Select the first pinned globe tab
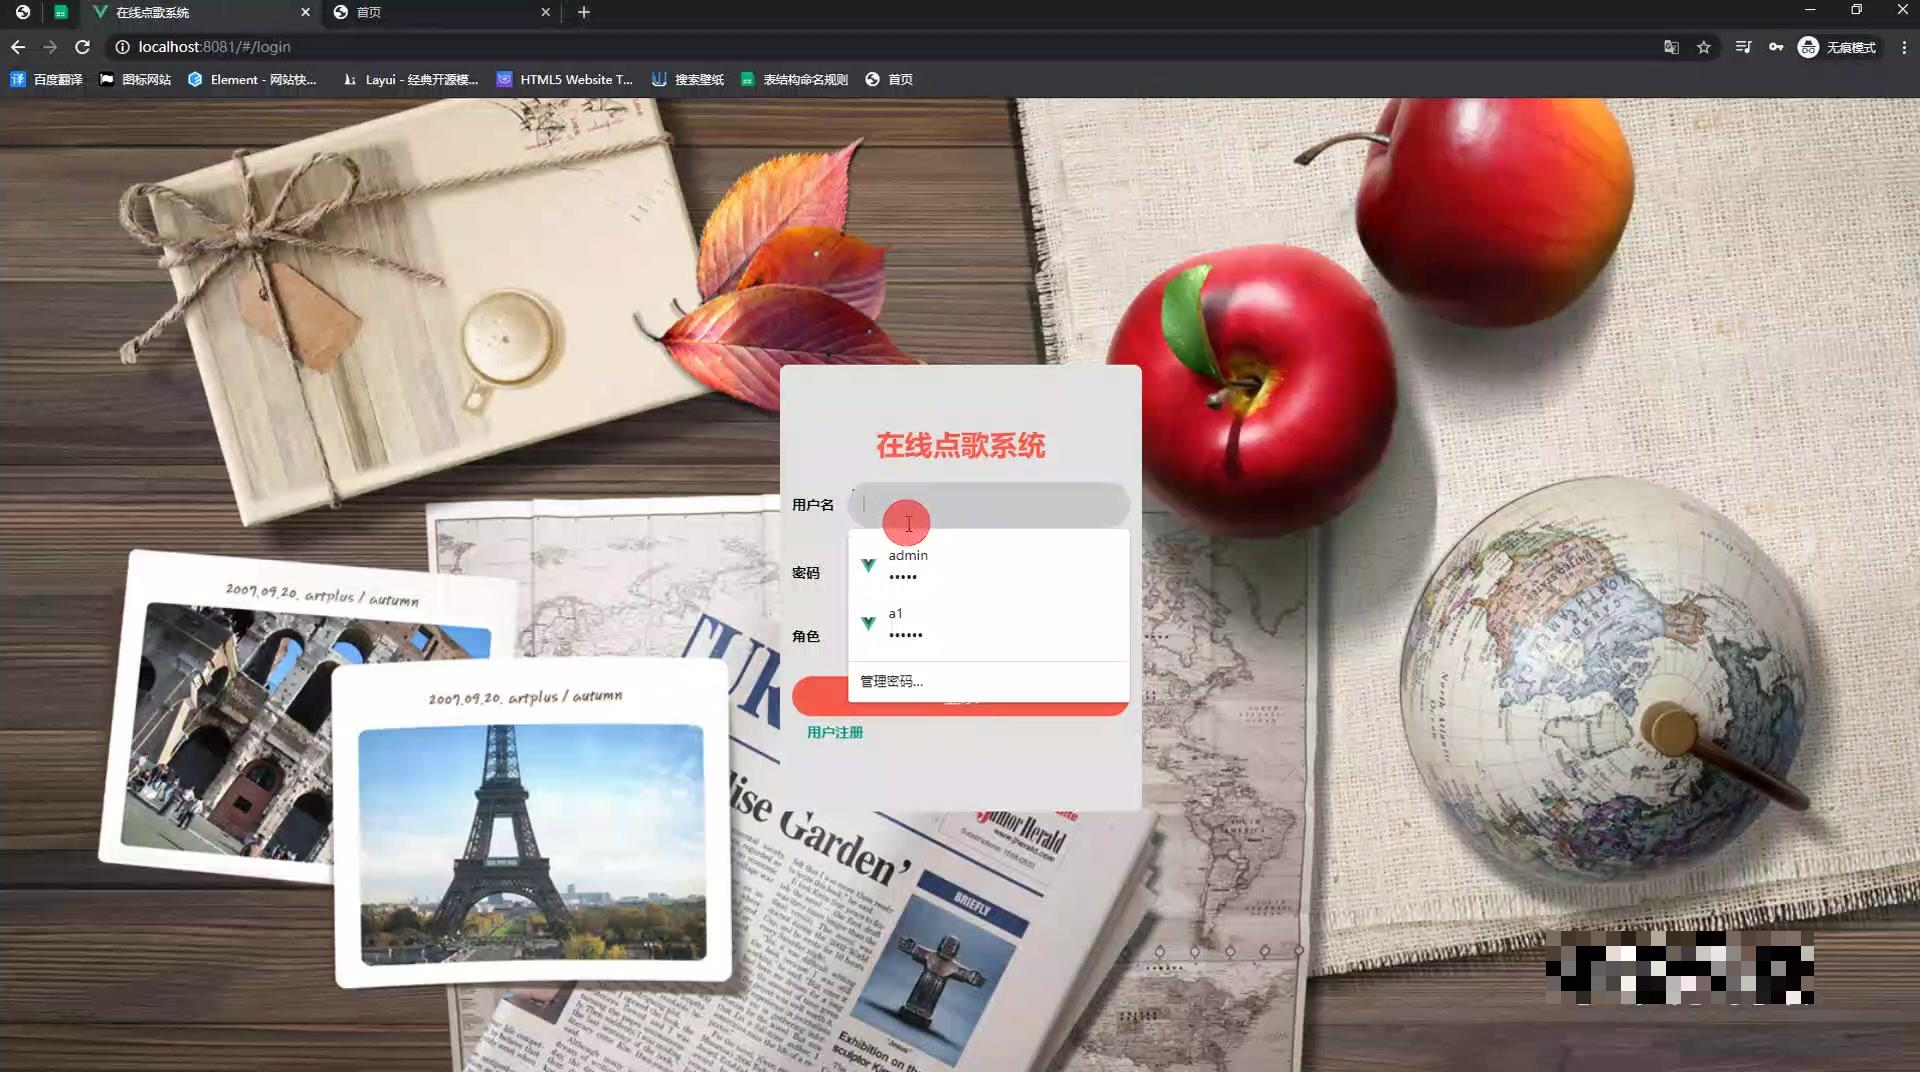Image resolution: width=1920 pixels, height=1072 pixels. point(23,12)
